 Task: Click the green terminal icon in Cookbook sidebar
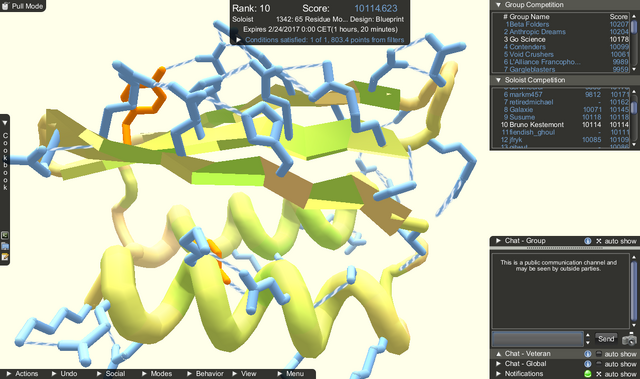click(5, 235)
